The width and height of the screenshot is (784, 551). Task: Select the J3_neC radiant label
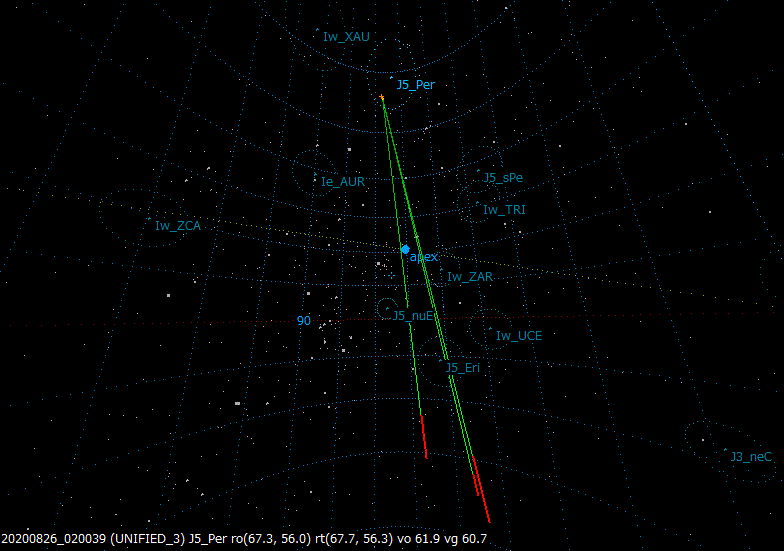751,457
